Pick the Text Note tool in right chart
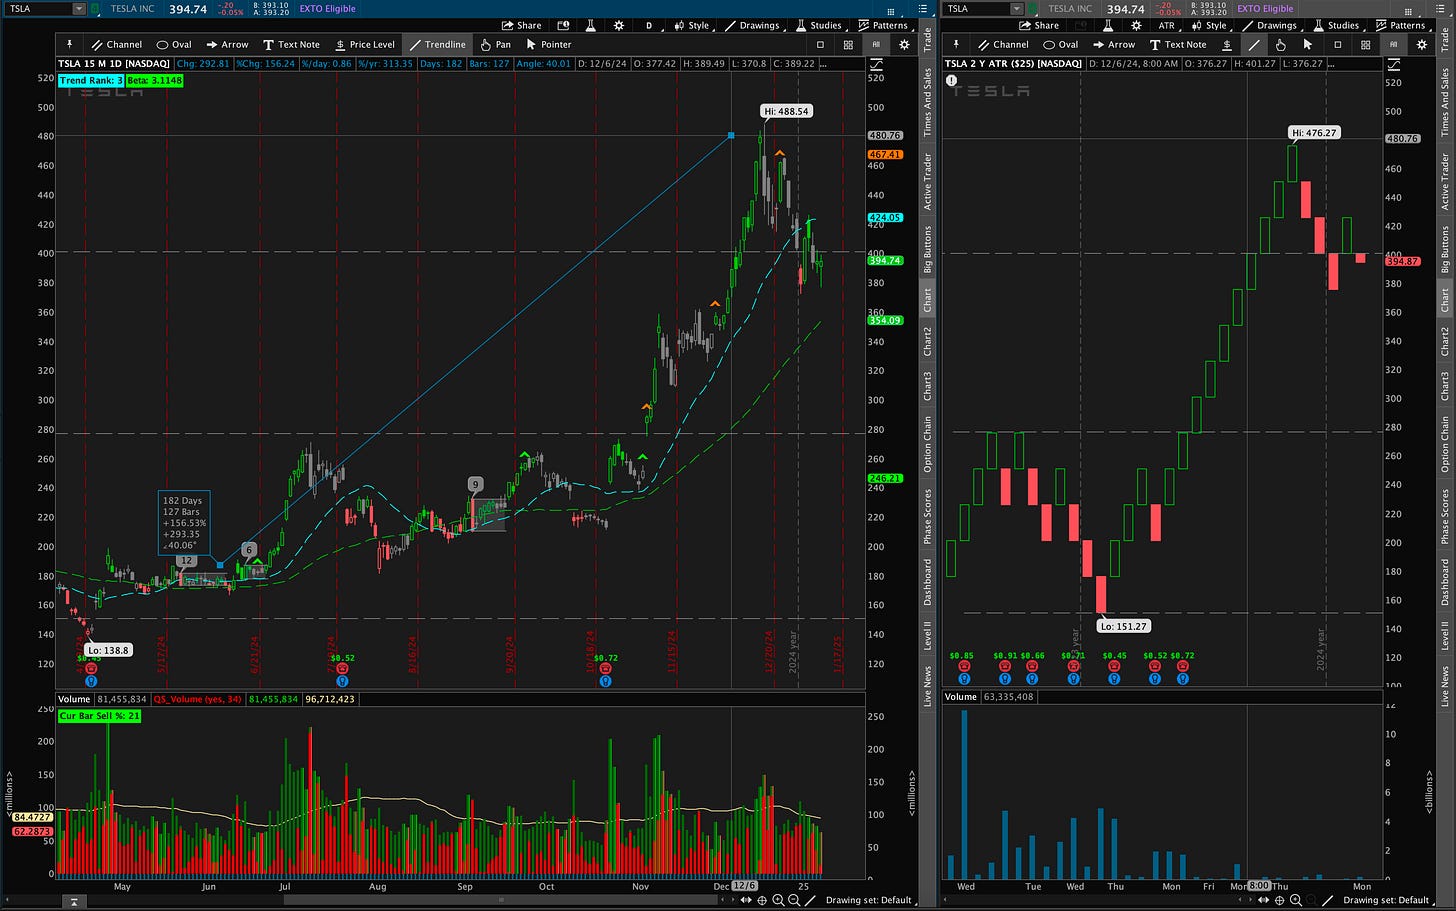 1178,44
